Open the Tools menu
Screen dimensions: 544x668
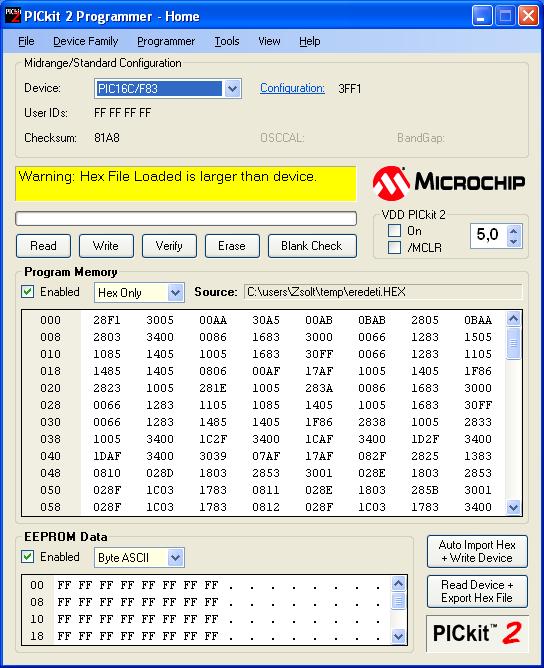click(x=227, y=41)
